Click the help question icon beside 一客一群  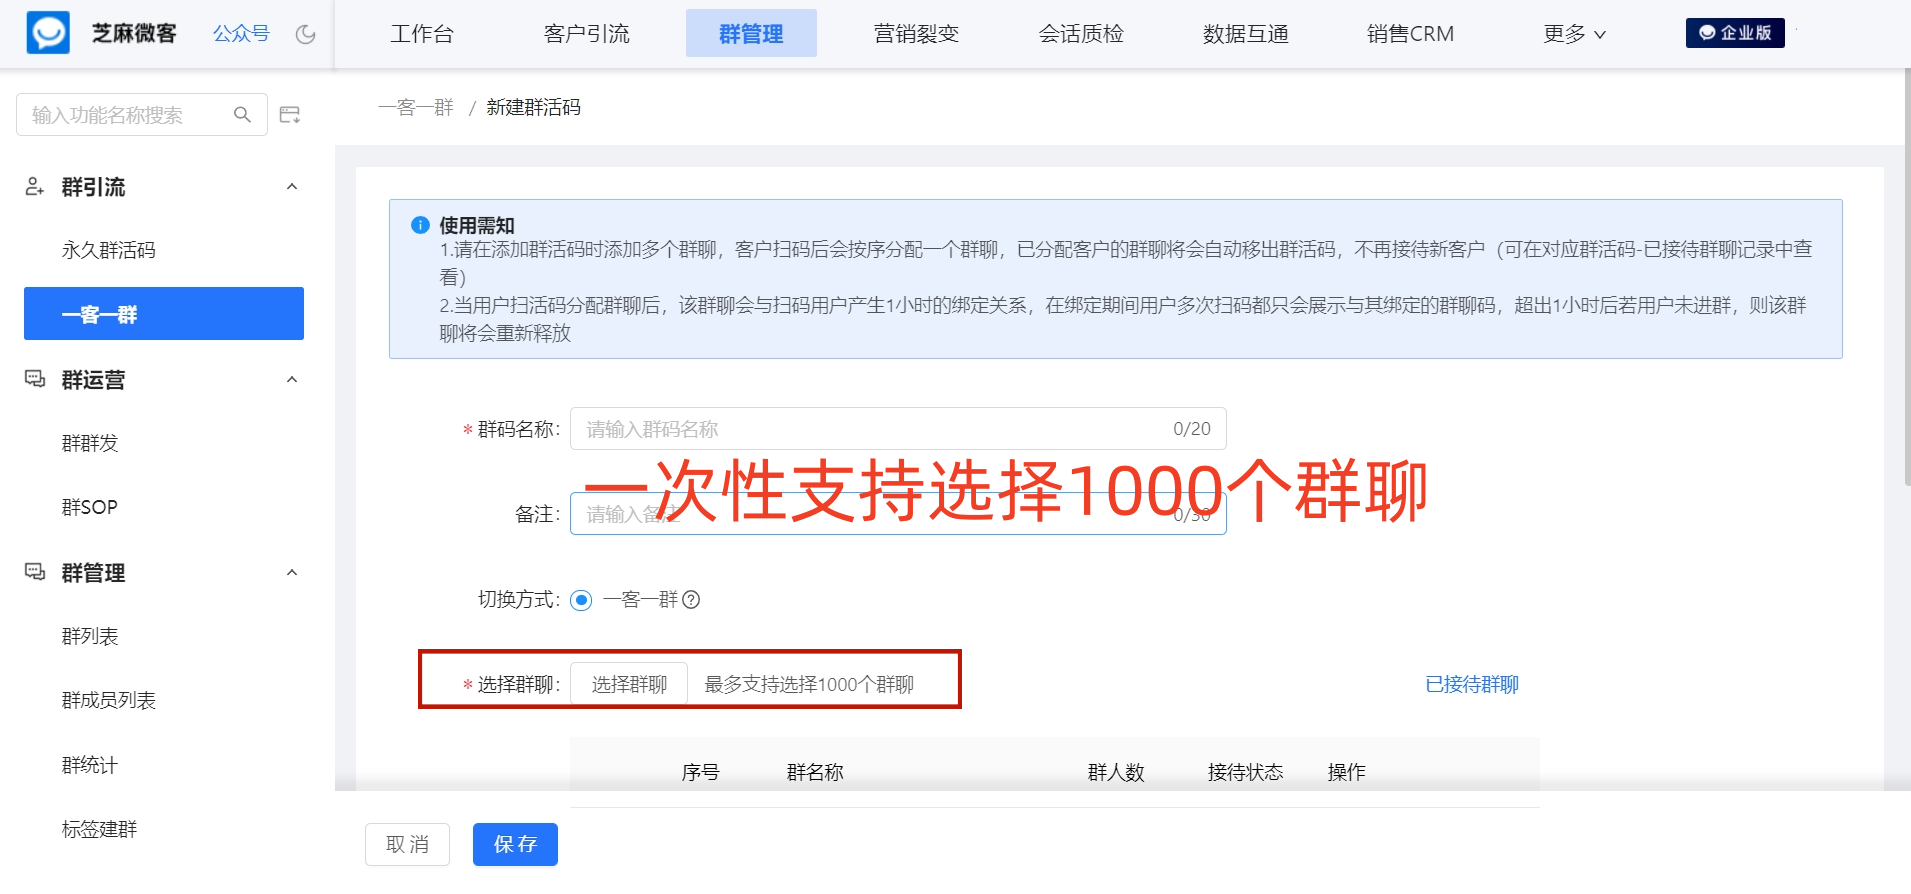coord(691,599)
